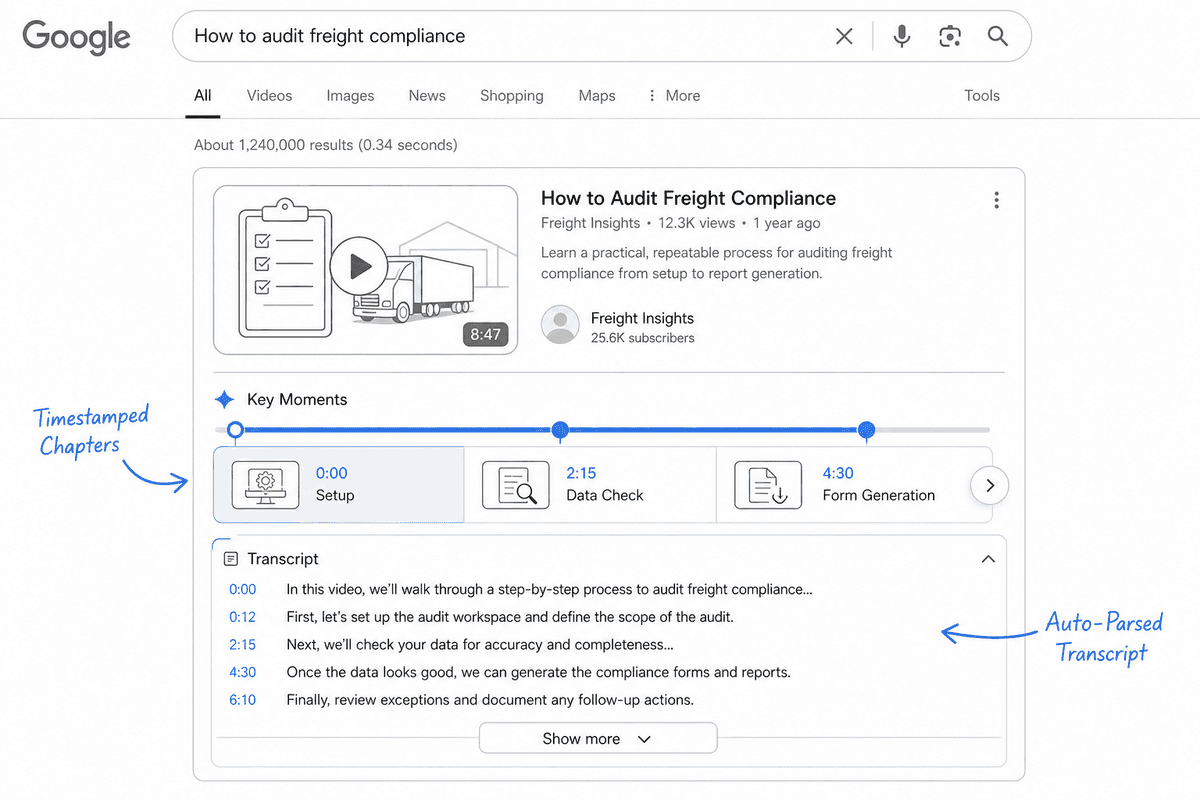This screenshot has height=800, width=1200.
Task: Click the magnifying glass search icon
Action: click(x=998, y=37)
